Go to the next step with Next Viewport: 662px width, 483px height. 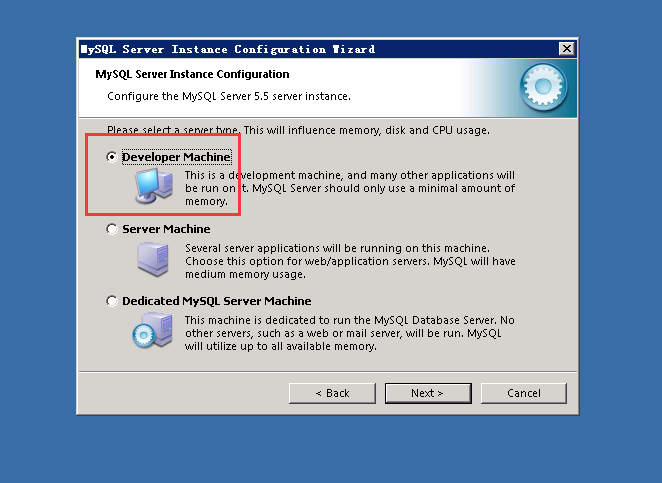pyautogui.click(x=427, y=393)
